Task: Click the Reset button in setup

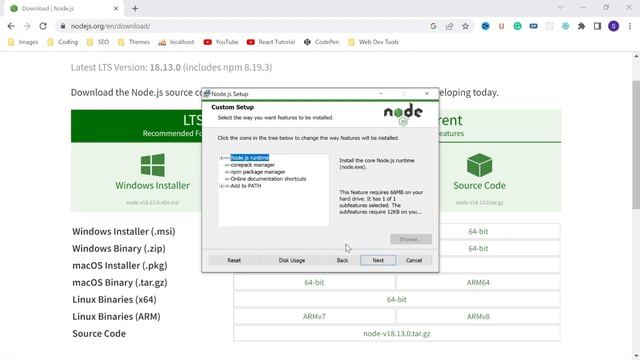Action: [234, 260]
